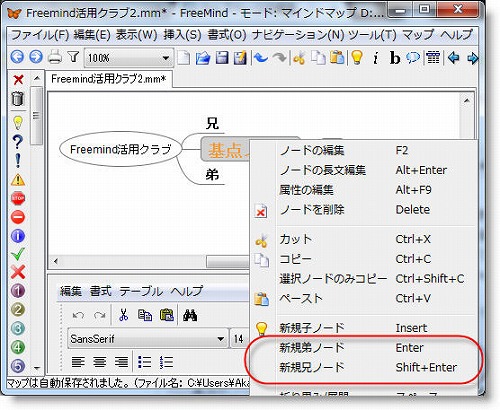Choose 選択ノードのみコピー in context menu
This screenshot has width=500, height=410.
pos(364,279)
